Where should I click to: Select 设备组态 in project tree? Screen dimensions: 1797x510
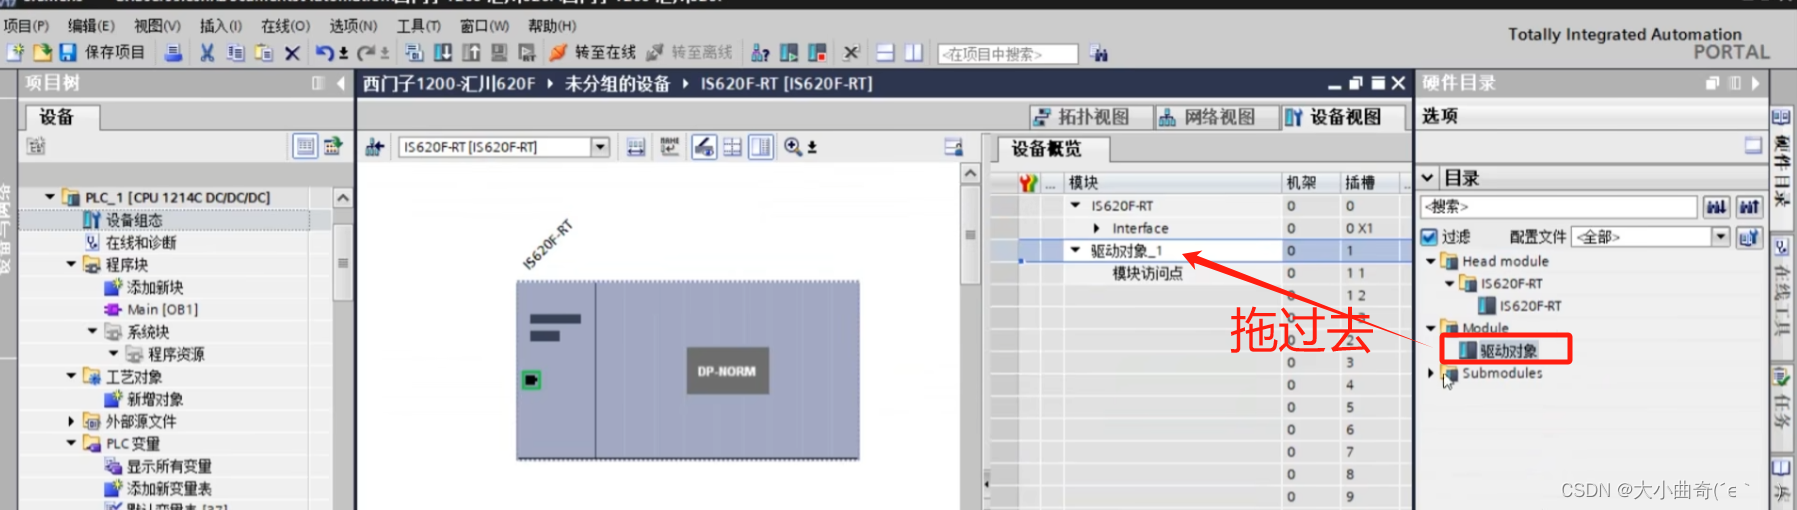tap(134, 220)
